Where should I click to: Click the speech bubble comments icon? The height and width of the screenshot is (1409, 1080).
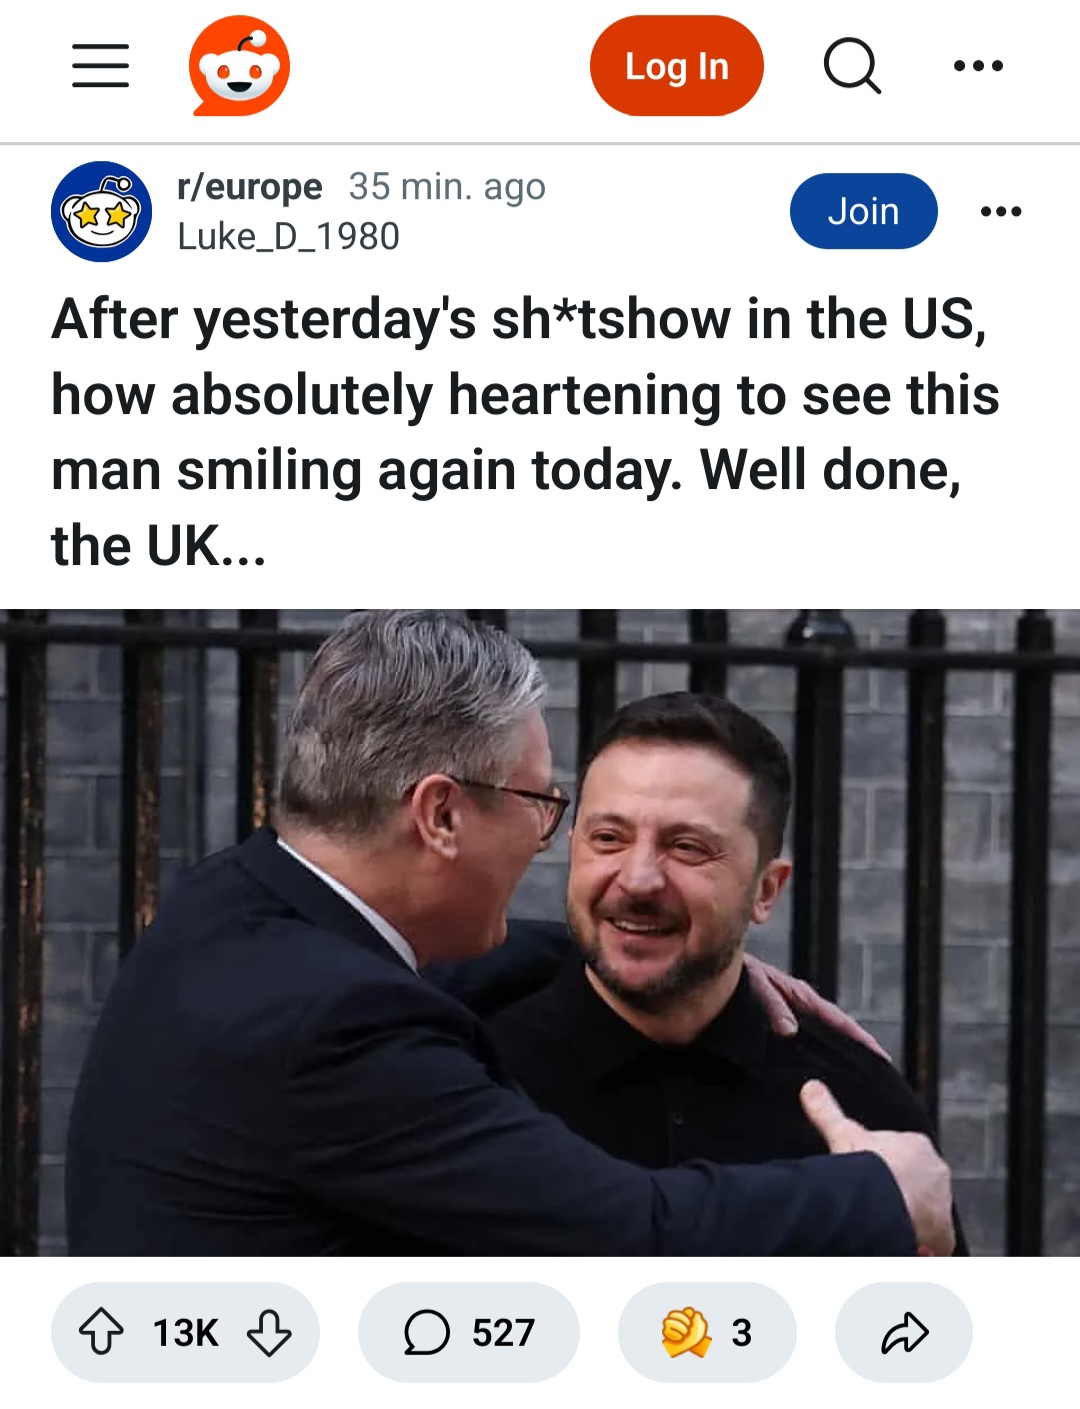(427, 1332)
